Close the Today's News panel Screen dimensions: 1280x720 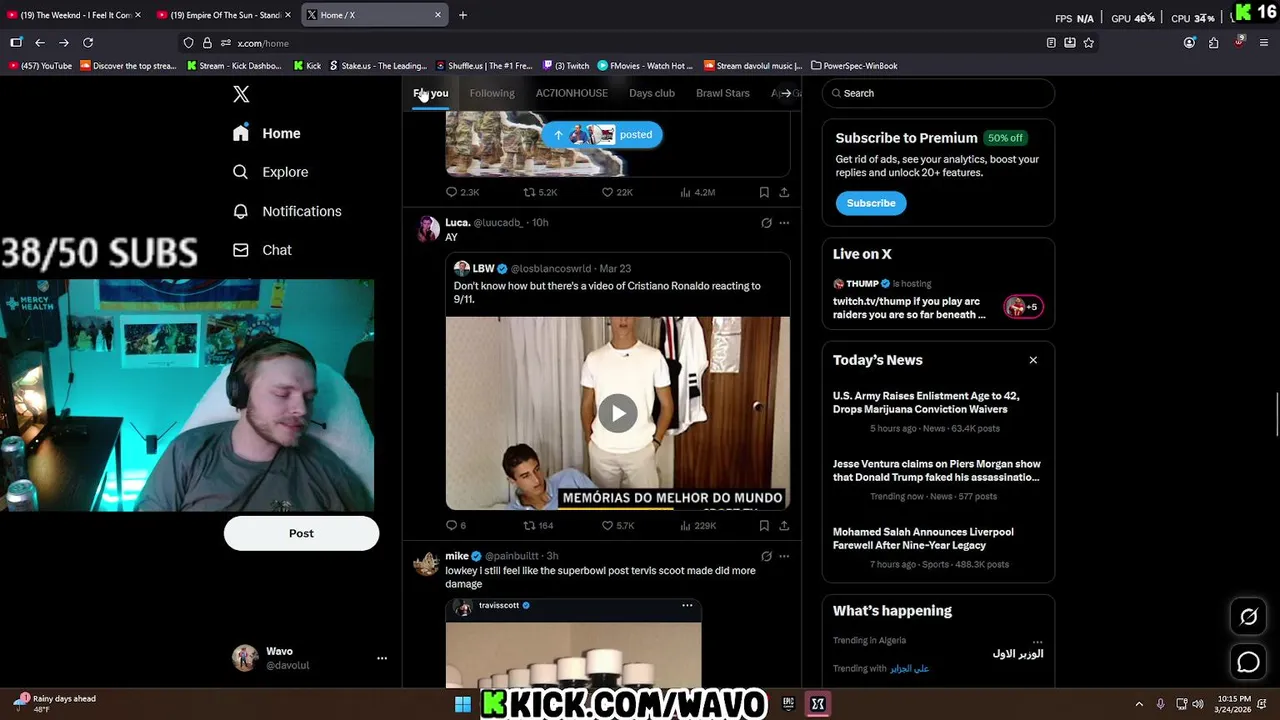[x=1033, y=360]
